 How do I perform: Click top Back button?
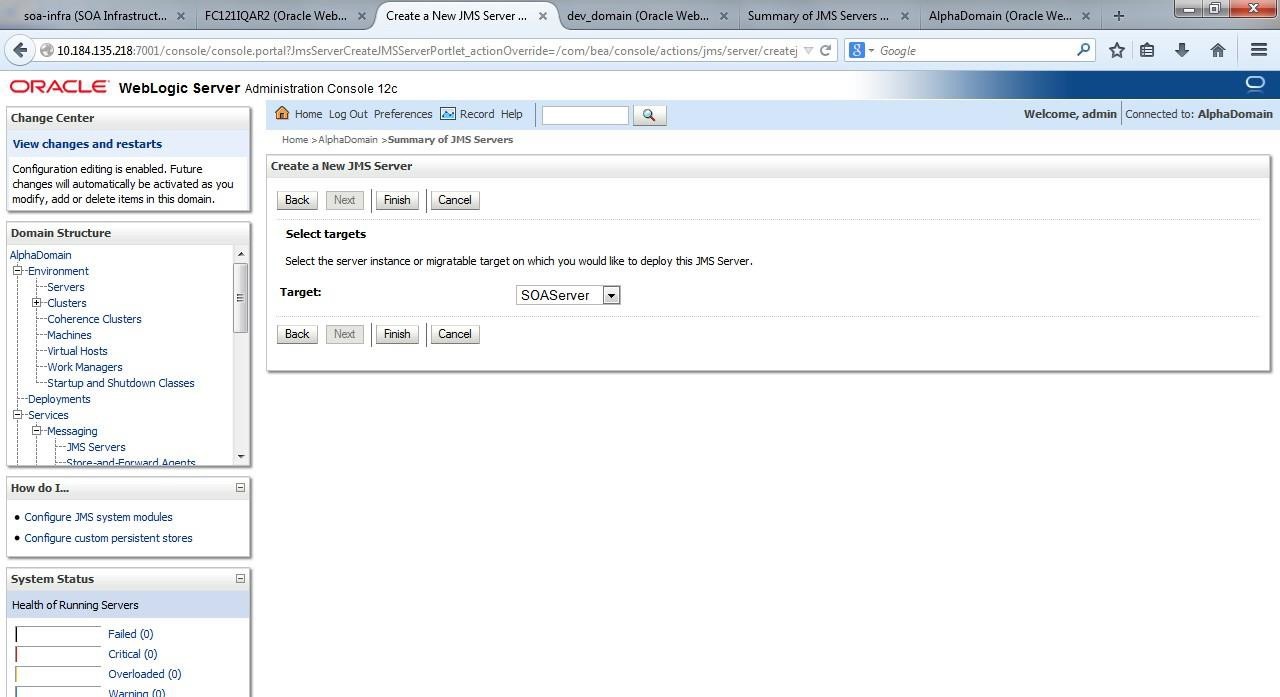click(297, 200)
